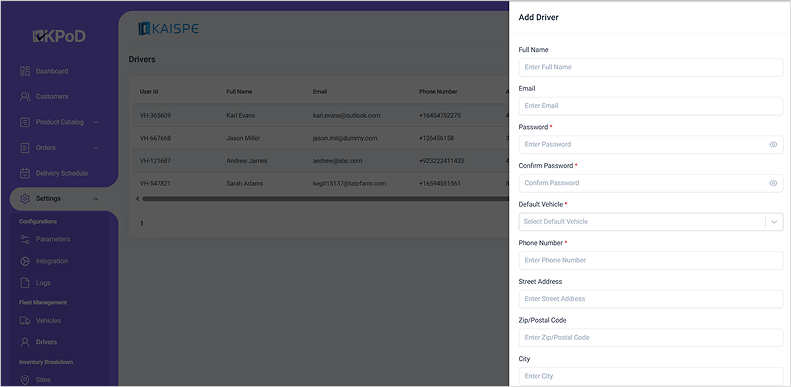Screen dimensions: 791x387
Task: Click the Phone Number column header
Action: 438,92
